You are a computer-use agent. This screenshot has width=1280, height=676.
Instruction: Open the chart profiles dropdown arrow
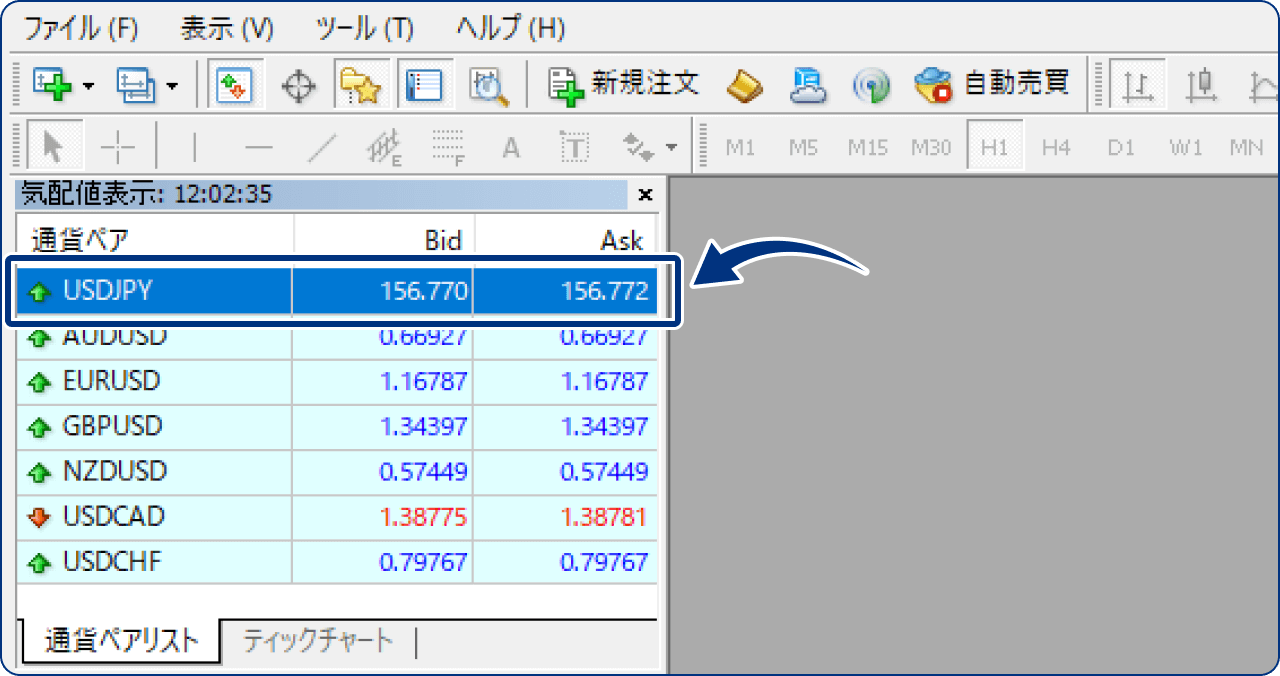coord(170,84)
